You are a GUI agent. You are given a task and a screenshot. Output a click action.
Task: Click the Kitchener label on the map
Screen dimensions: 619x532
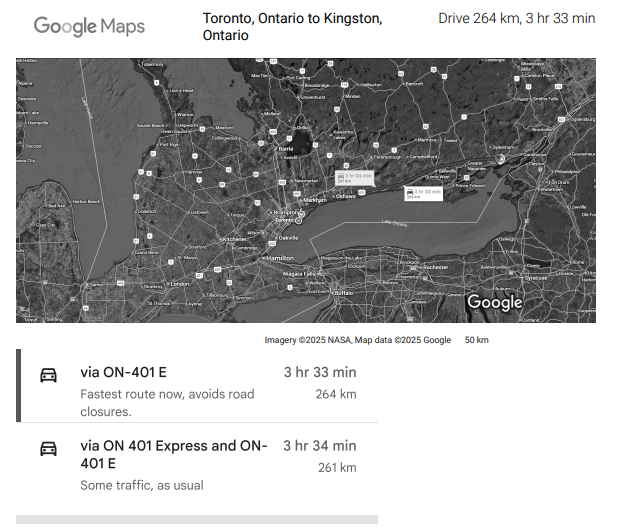pyautogui.click(x=234, y=239)
